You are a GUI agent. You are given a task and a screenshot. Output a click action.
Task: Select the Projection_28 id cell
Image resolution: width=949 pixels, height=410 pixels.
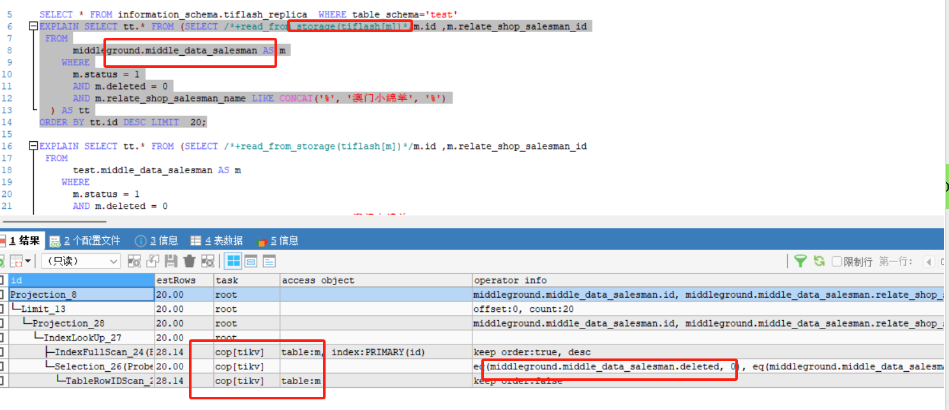click(82, 323)
